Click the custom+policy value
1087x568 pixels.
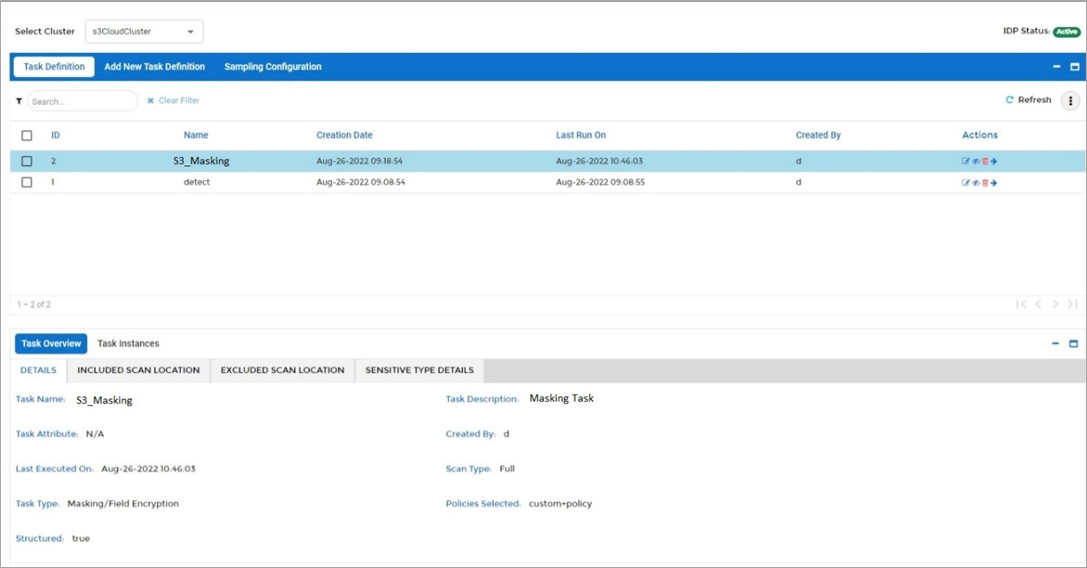tap(560, 504)
